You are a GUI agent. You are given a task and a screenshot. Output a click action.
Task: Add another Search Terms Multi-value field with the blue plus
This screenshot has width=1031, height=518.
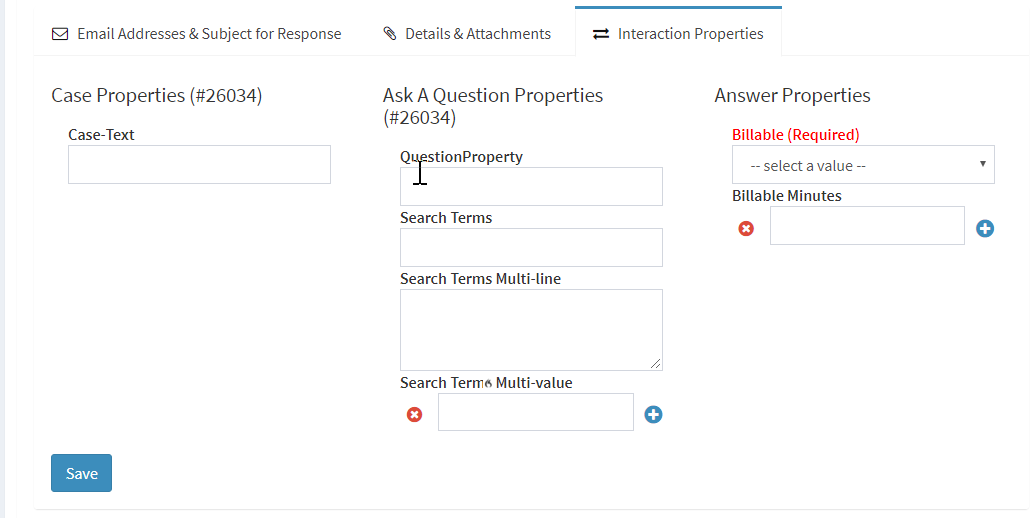tap(653, 414)
